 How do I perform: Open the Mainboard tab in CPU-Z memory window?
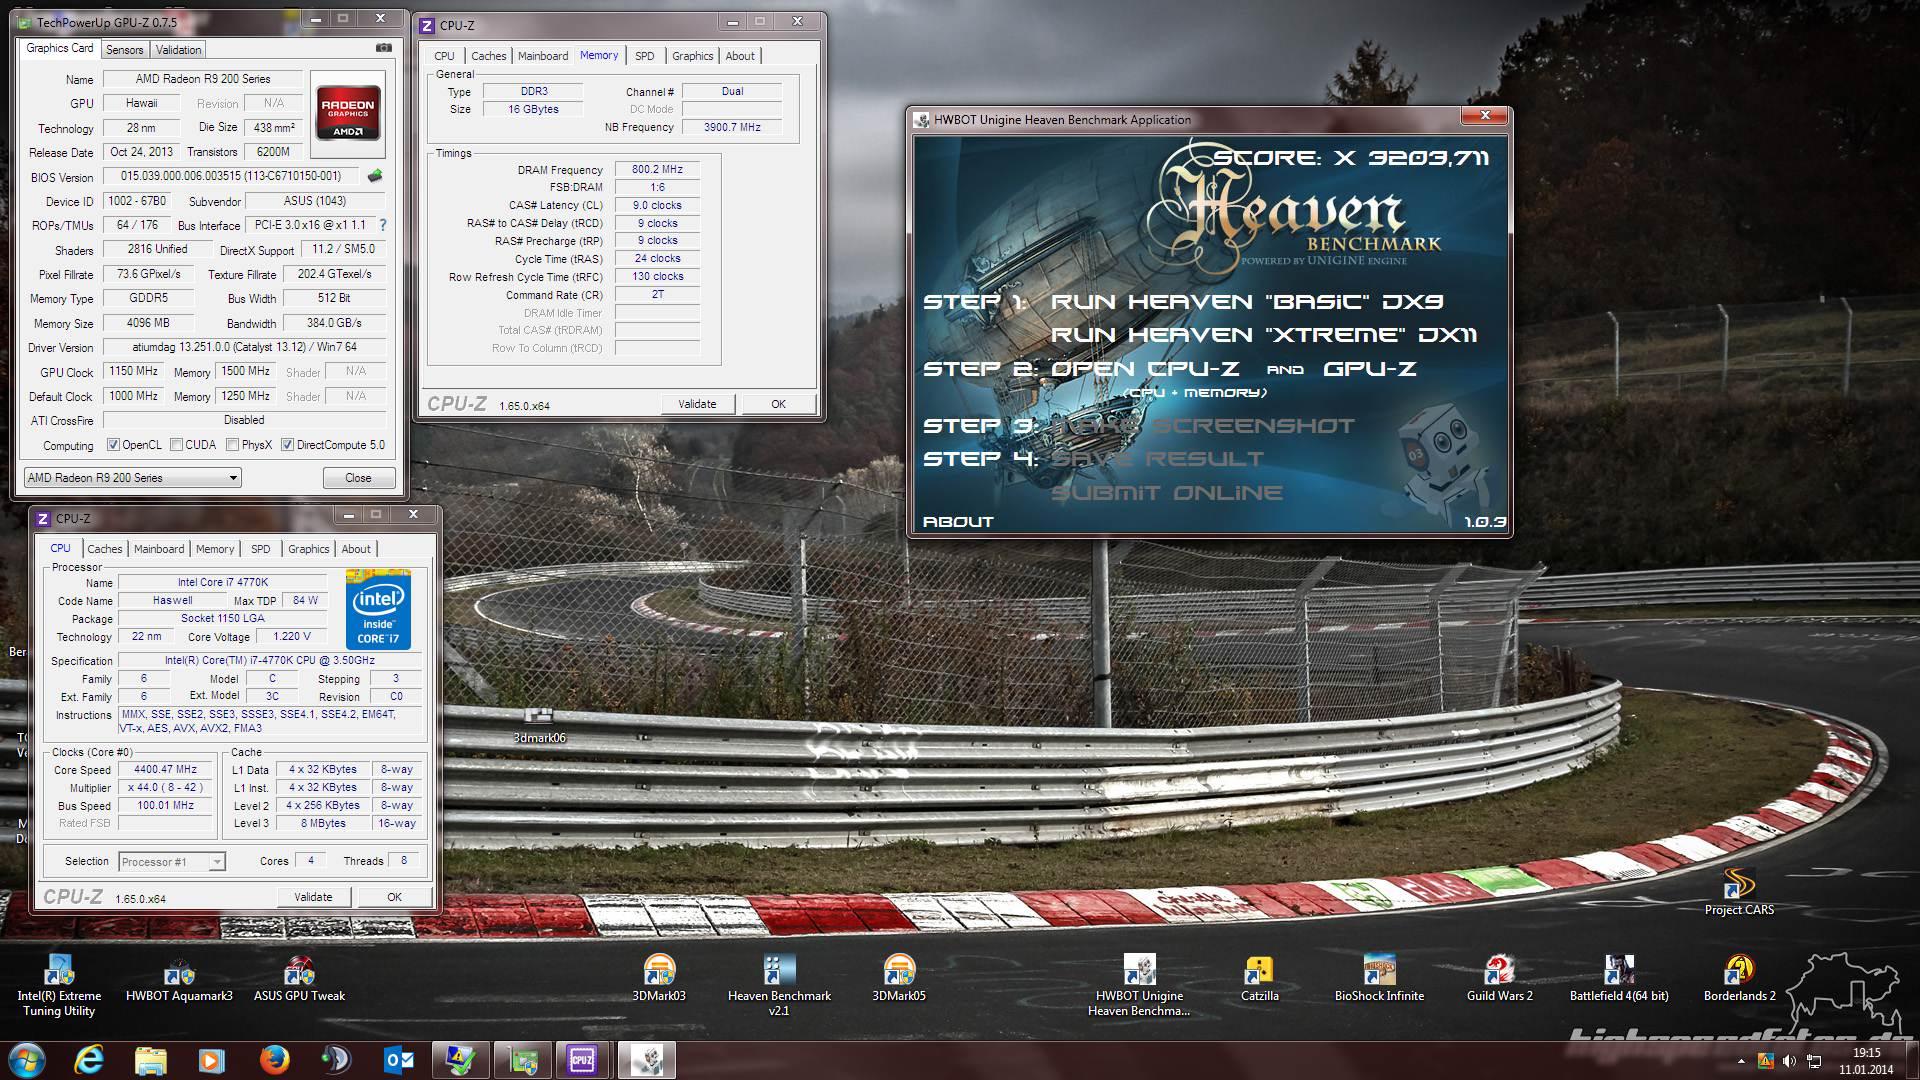click(543, 56)
